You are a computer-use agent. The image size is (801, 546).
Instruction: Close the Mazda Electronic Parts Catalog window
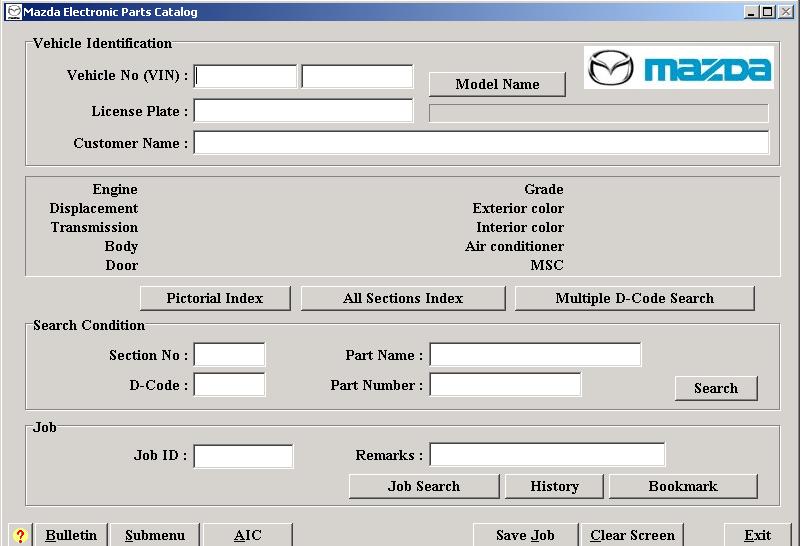coord(785,12)
